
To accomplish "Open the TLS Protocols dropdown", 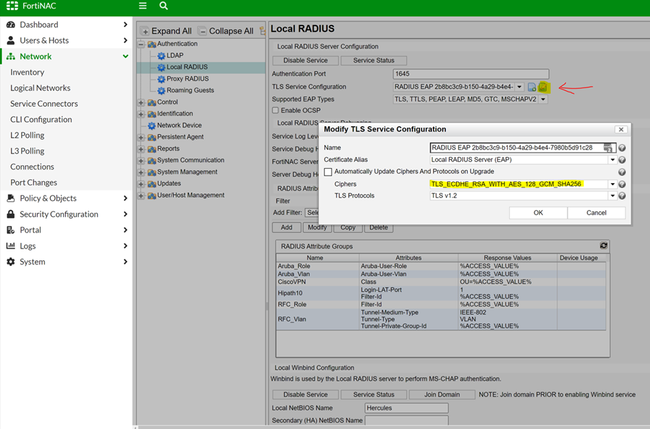I will (x=520, y=197).
